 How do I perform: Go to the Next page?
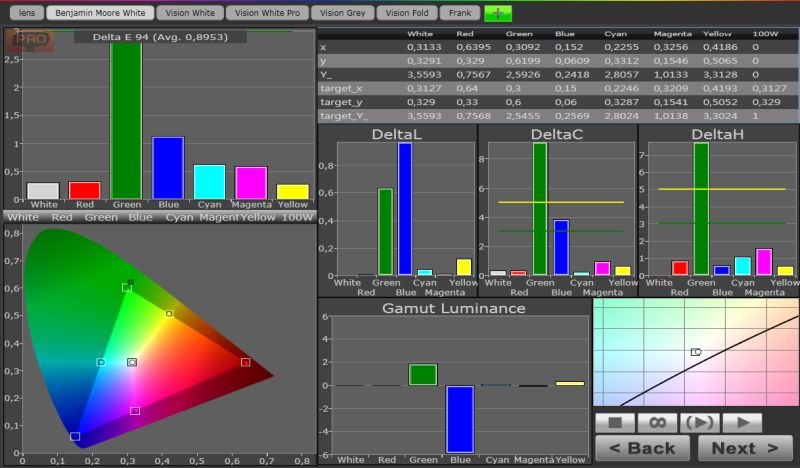(746, 448)
